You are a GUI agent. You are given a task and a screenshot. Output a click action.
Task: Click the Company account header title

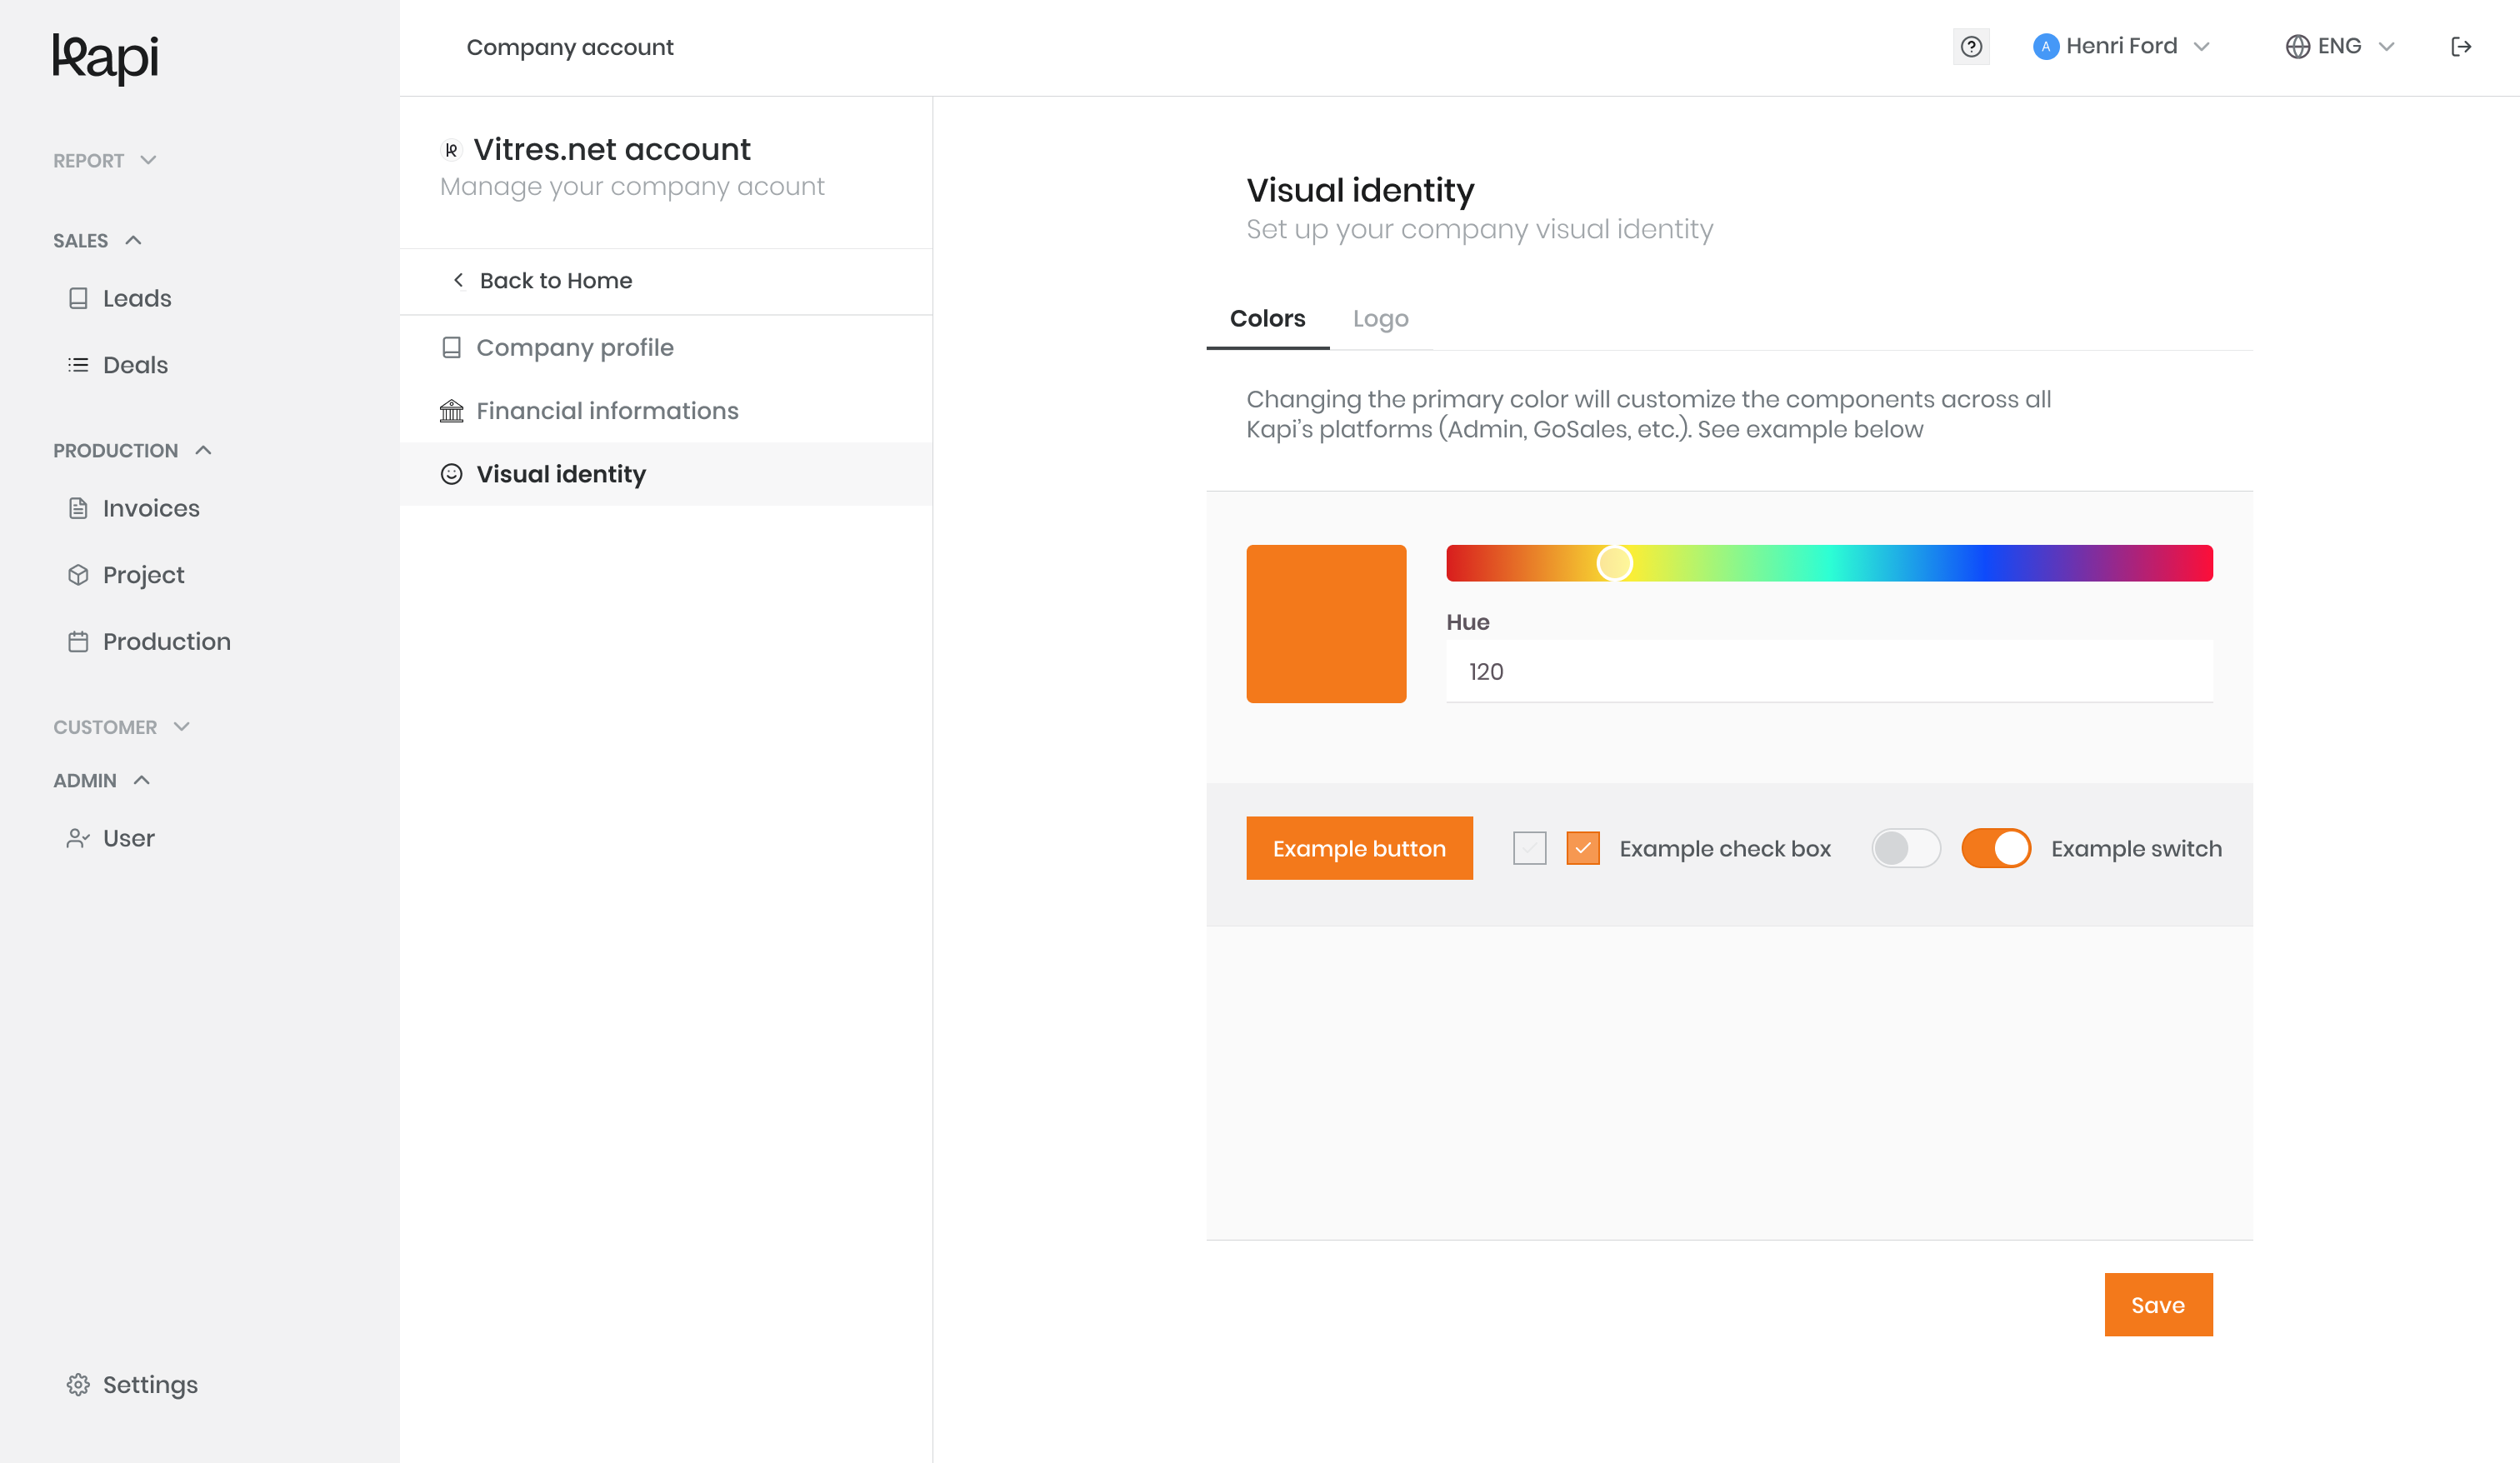point(570,47)
